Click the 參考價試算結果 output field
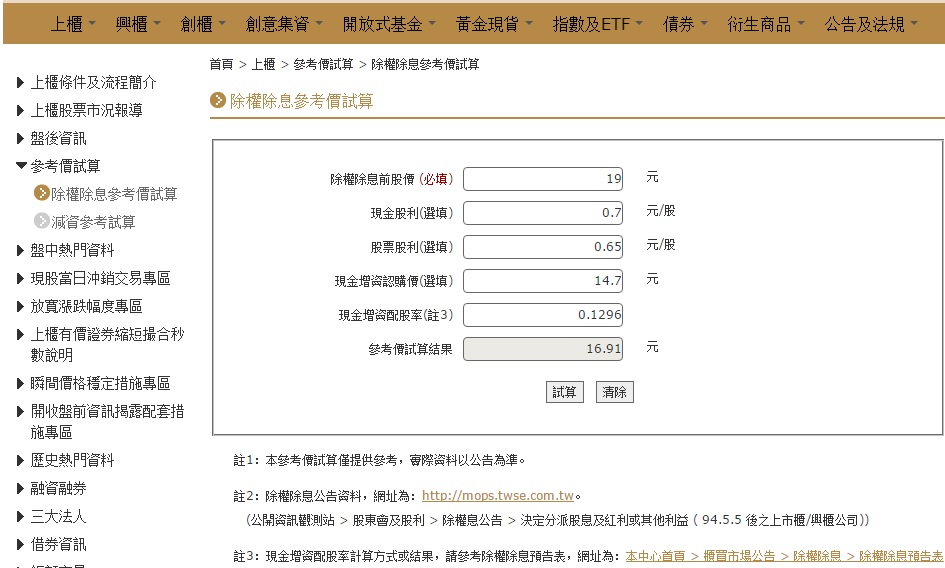The width and height of the screenshot is (945, 568). [542, 349]
